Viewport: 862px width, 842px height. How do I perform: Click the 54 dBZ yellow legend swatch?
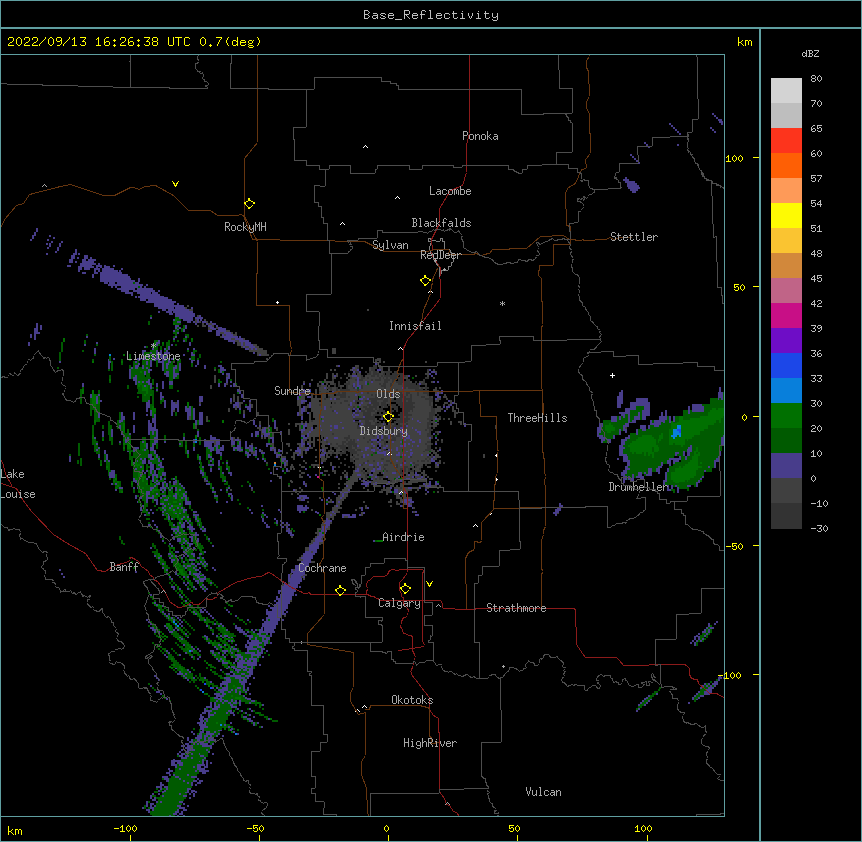[786, 215]
